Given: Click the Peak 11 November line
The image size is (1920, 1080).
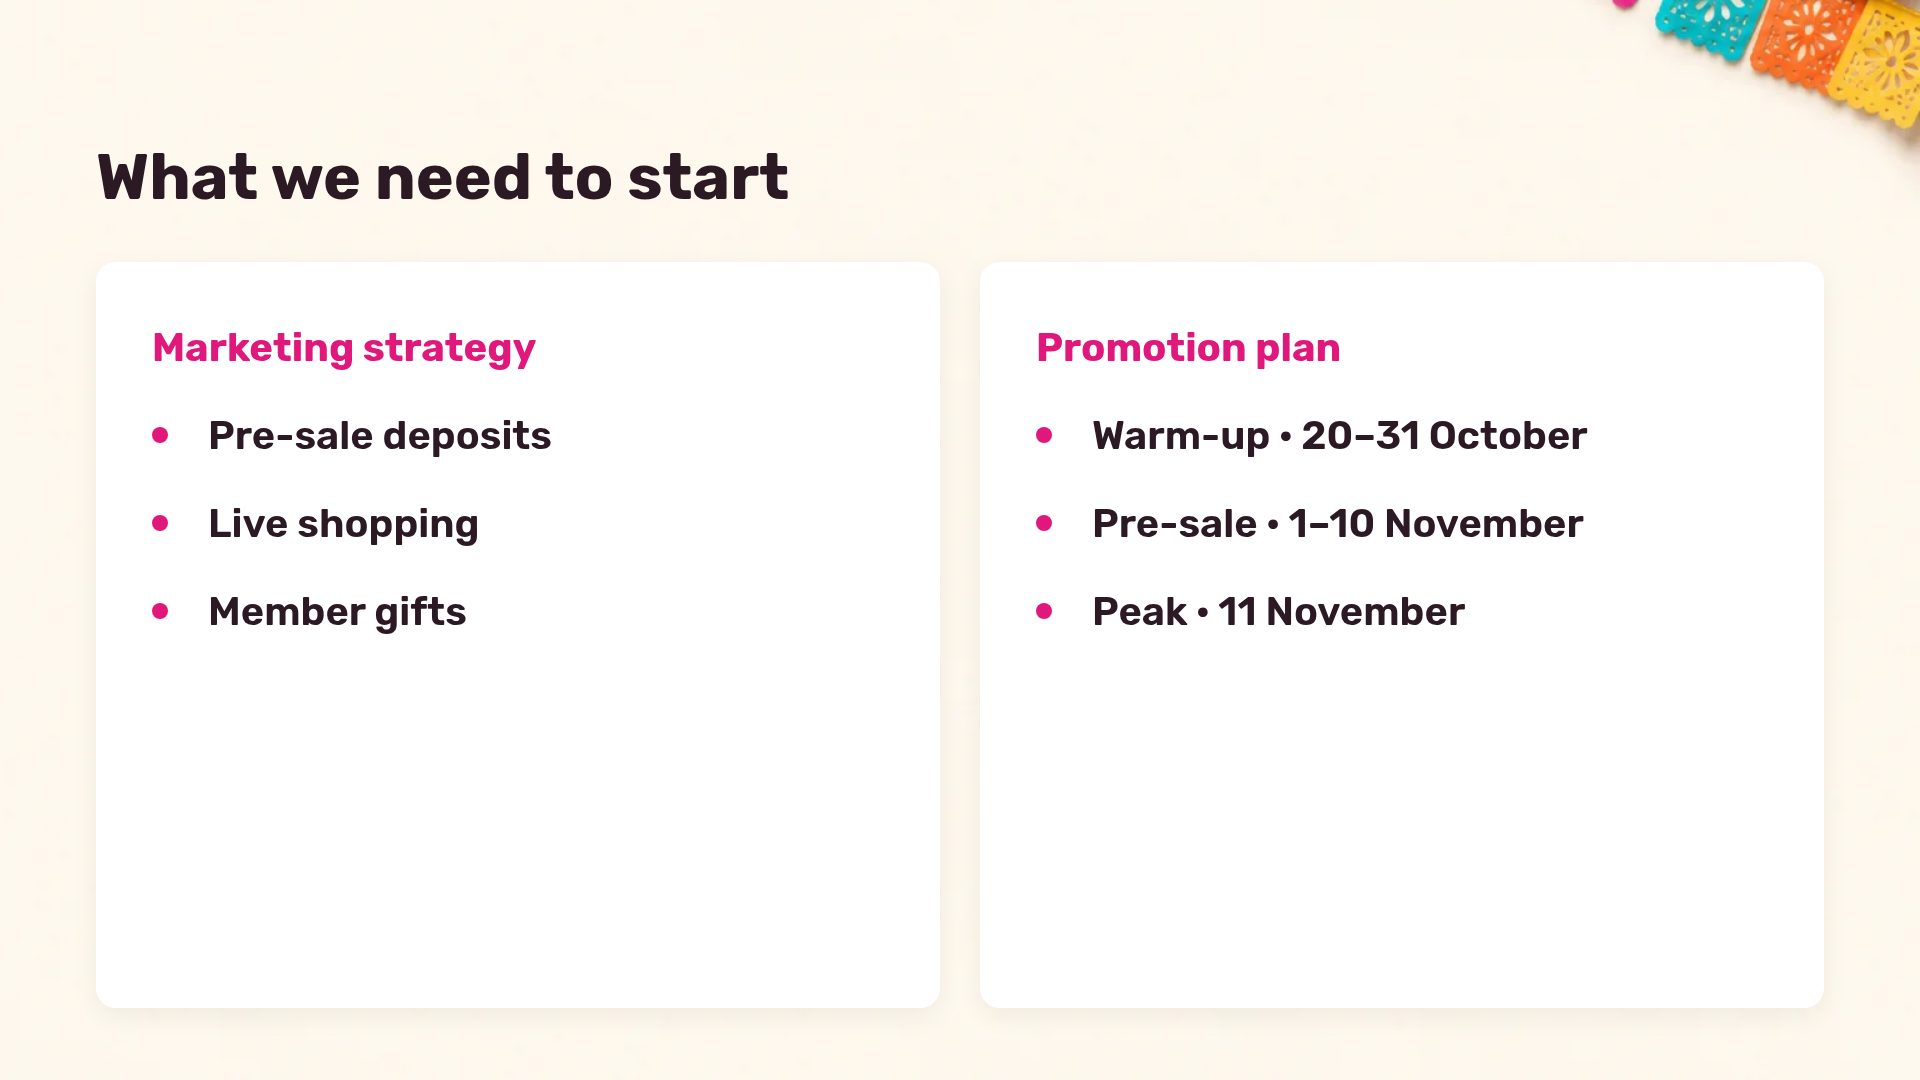Looking at the screenshot, I should 1278,612.
